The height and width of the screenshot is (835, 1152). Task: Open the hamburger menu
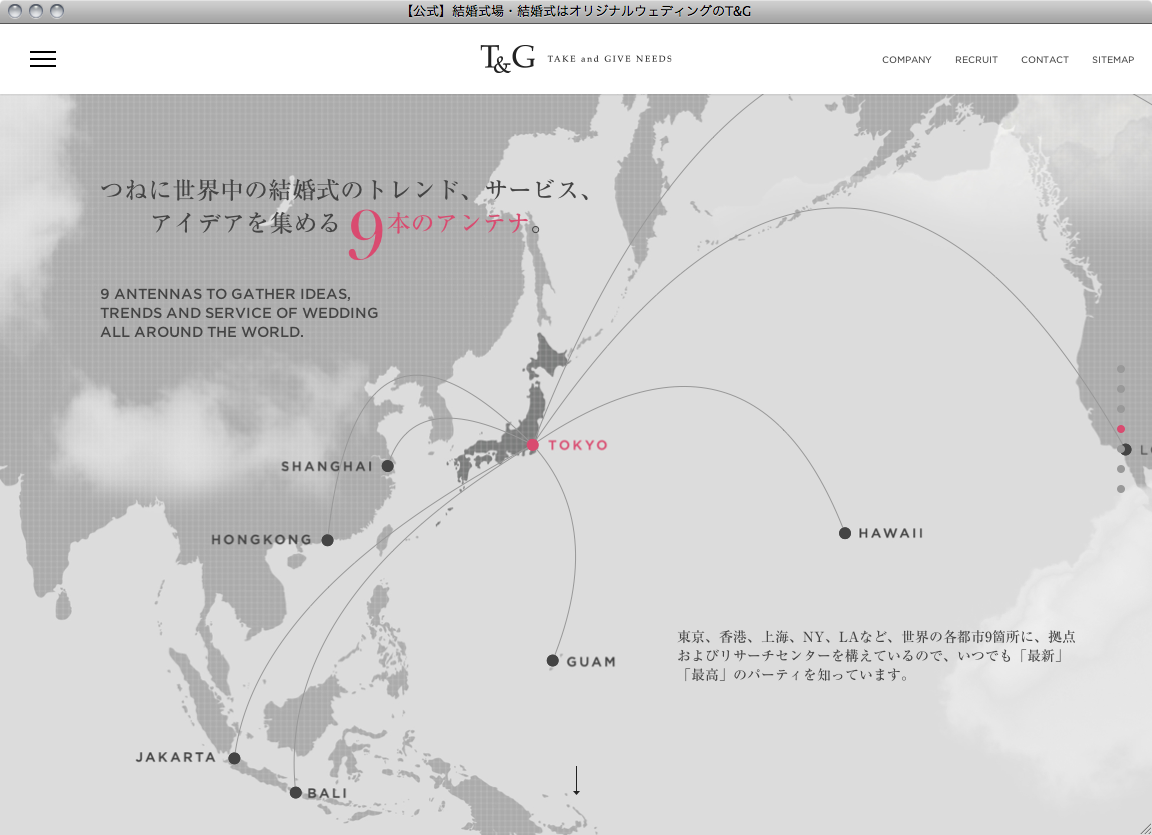43,59
